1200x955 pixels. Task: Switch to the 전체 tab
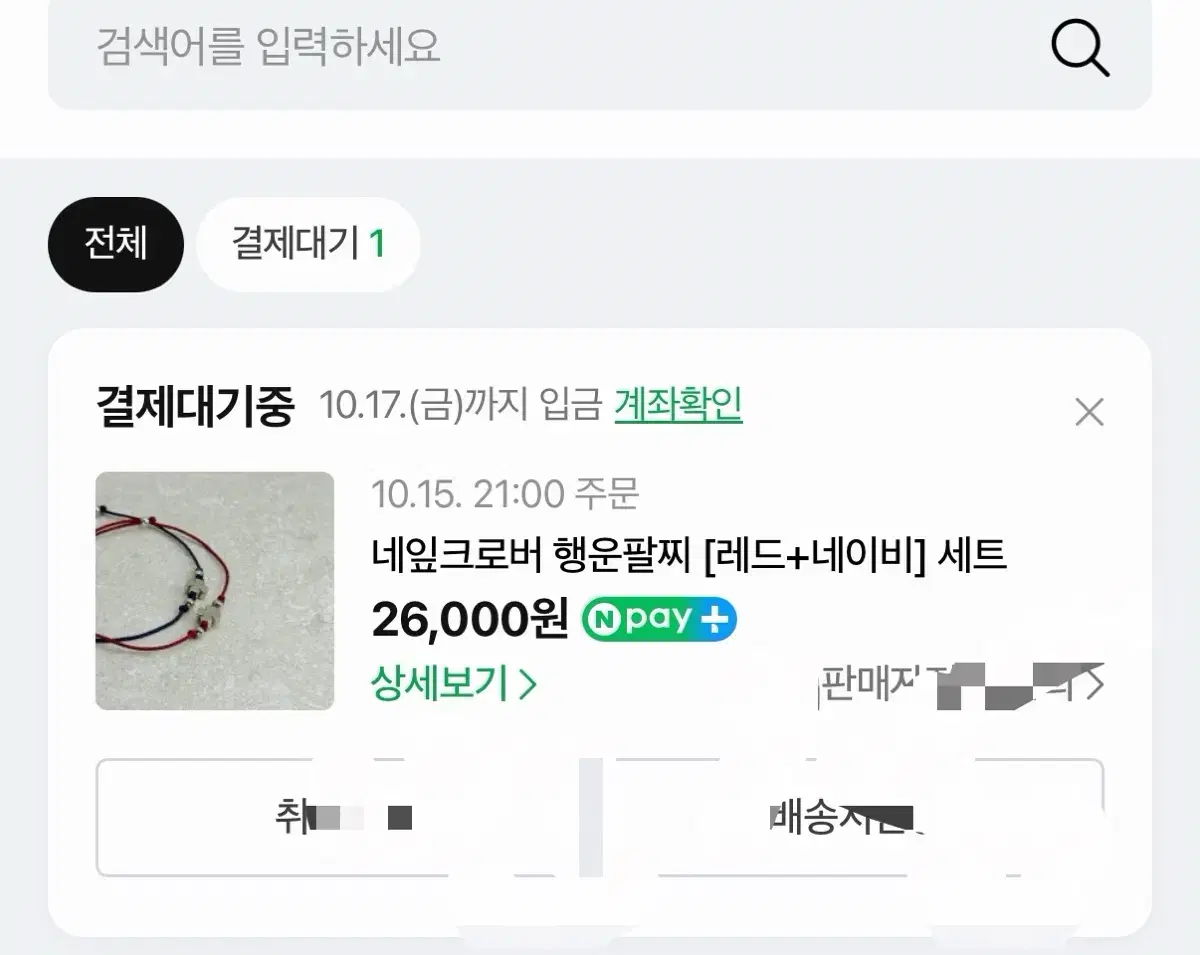click(x=115, y=243)
